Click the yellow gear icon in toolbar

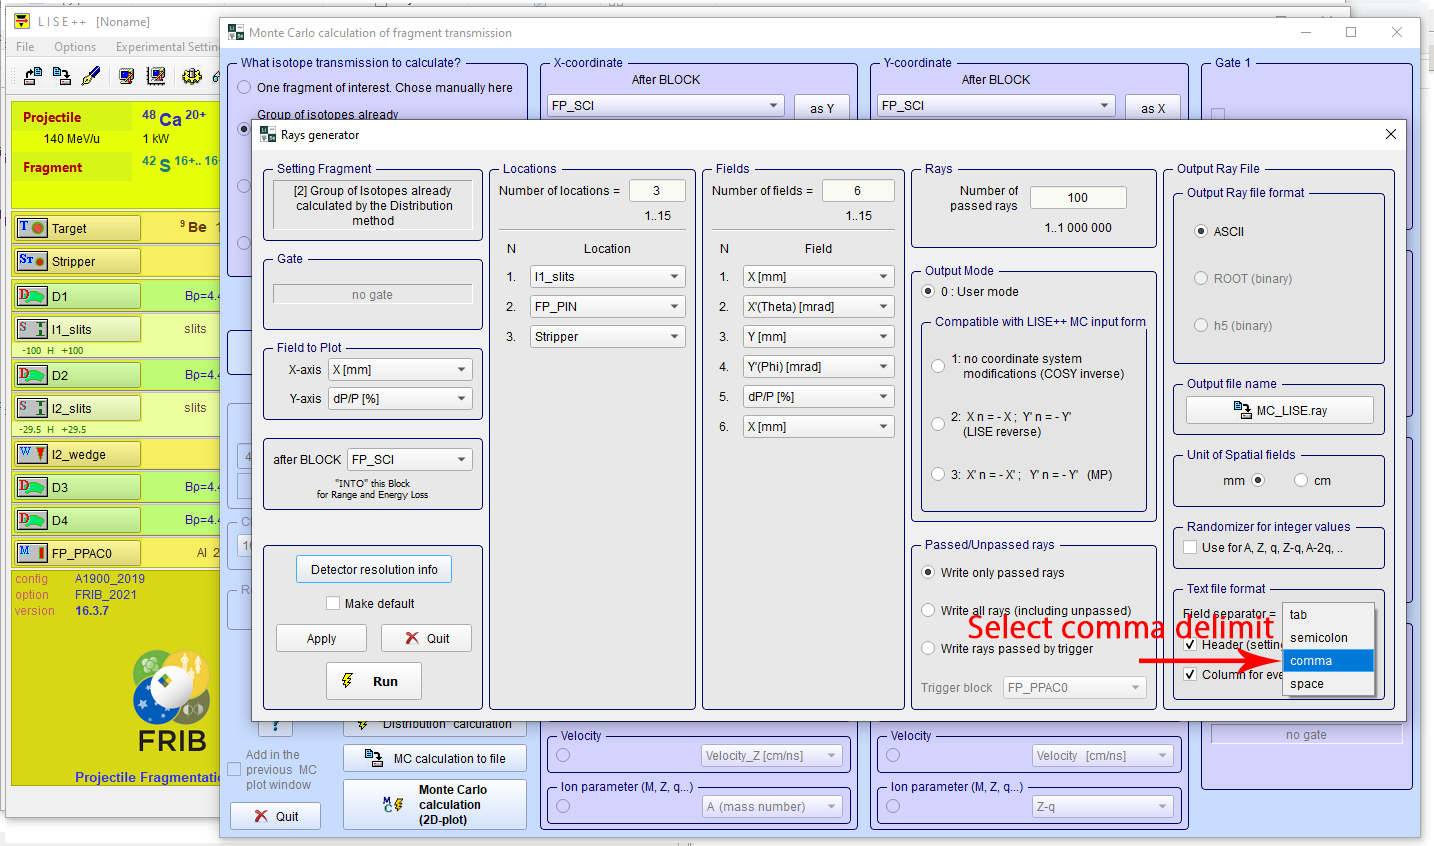click(191, 76)
